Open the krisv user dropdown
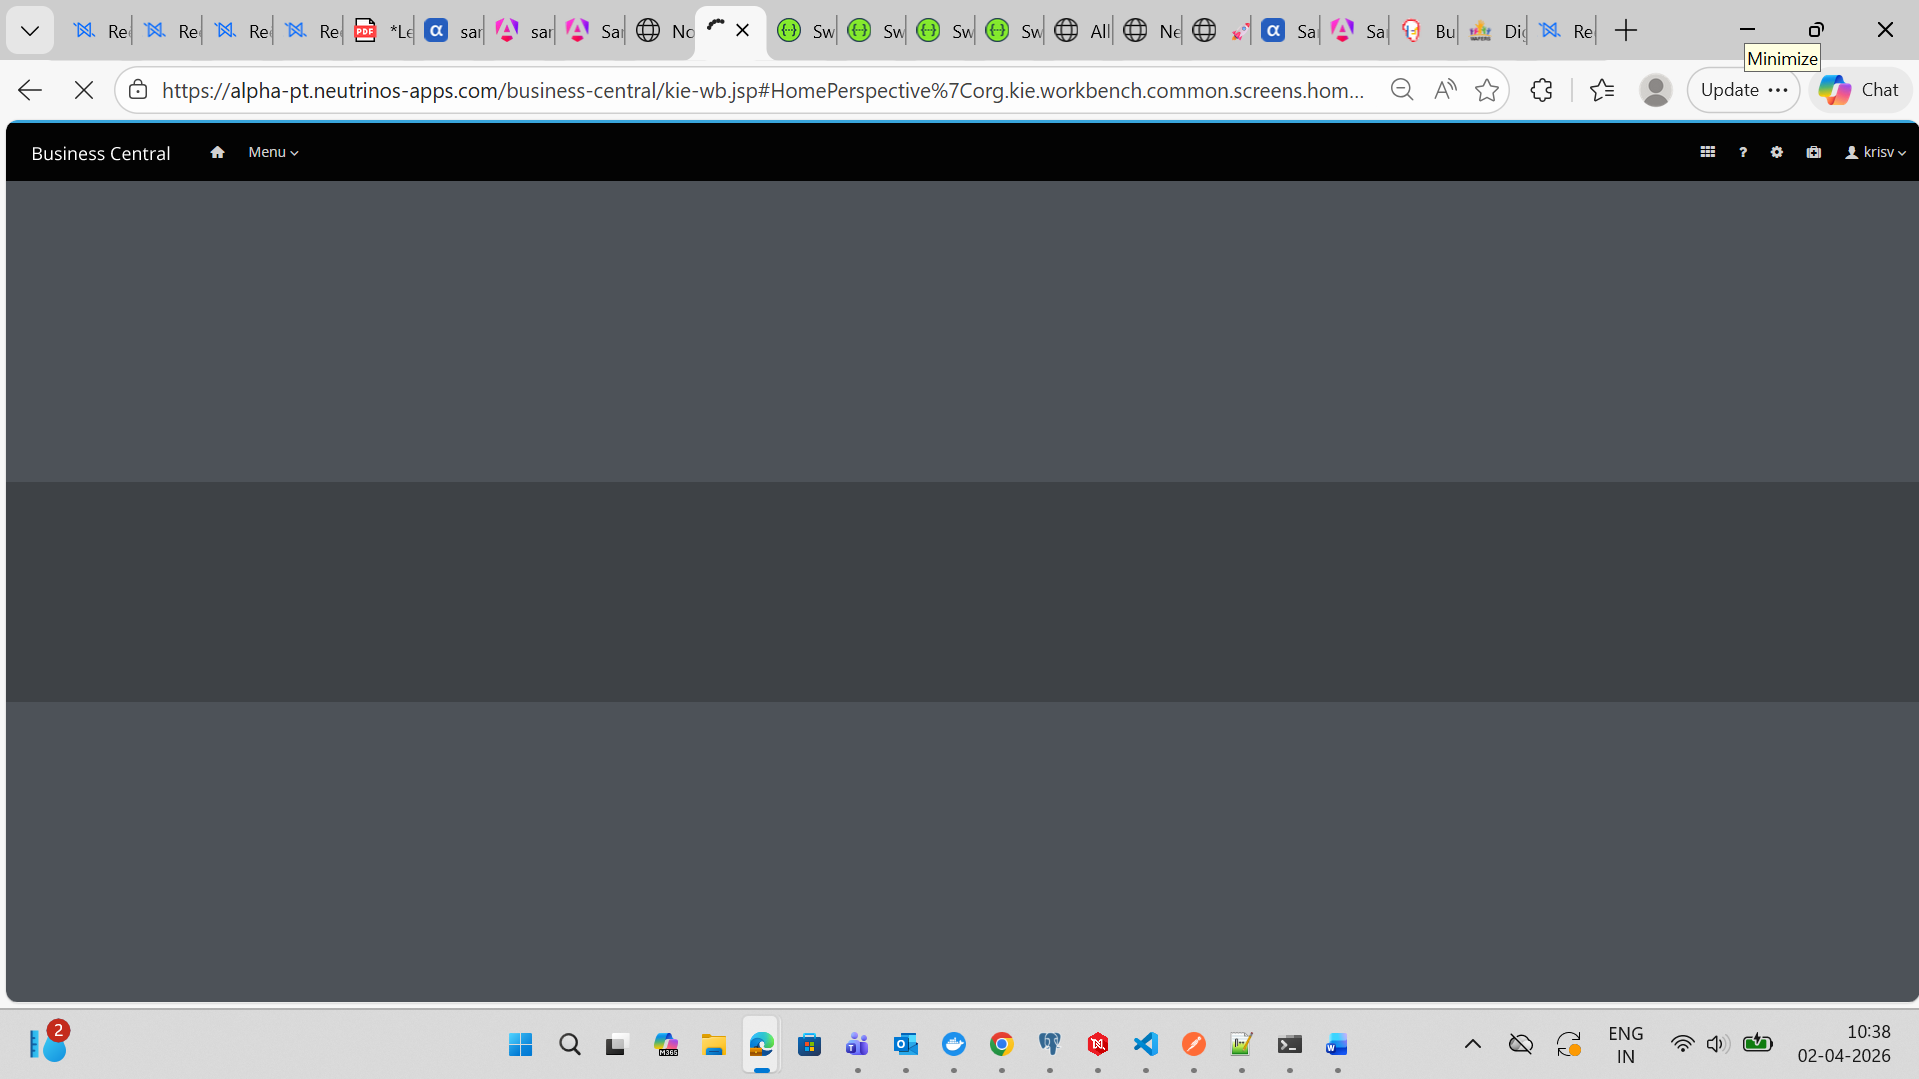 tap(1875, 152)
